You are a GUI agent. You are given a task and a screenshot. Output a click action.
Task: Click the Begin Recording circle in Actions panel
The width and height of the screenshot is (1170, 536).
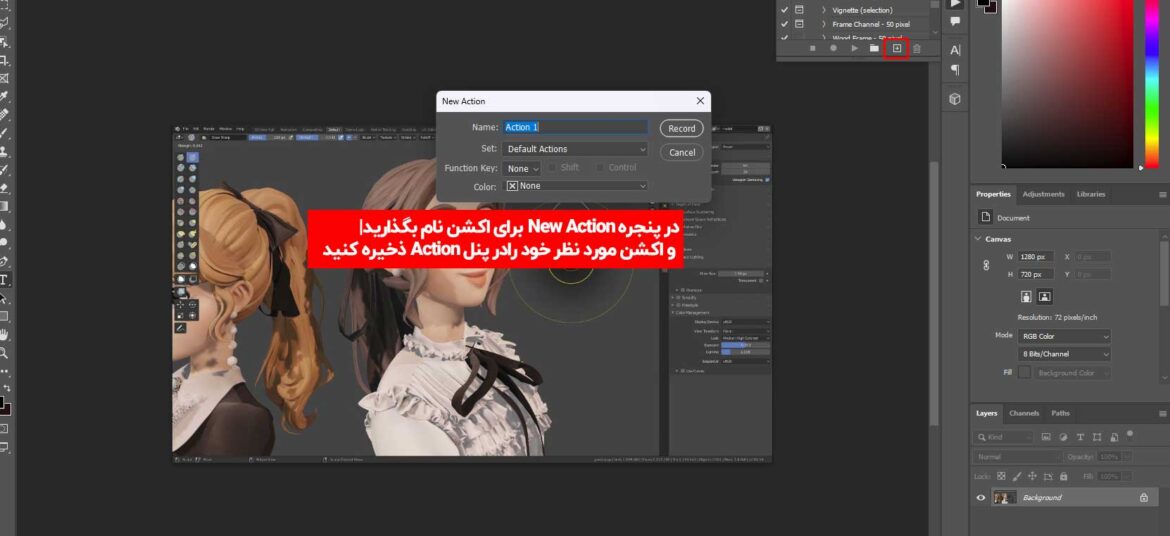833,49
